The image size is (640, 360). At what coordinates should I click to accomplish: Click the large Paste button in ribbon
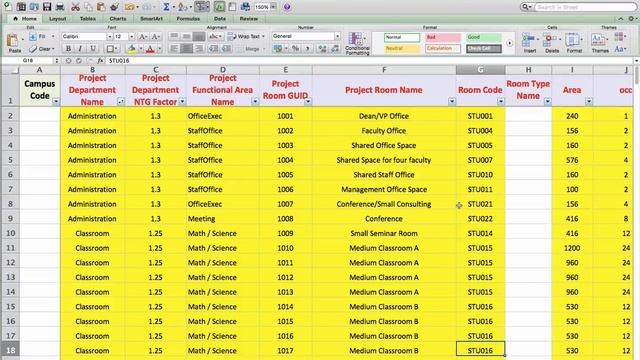tap(14, 43)
